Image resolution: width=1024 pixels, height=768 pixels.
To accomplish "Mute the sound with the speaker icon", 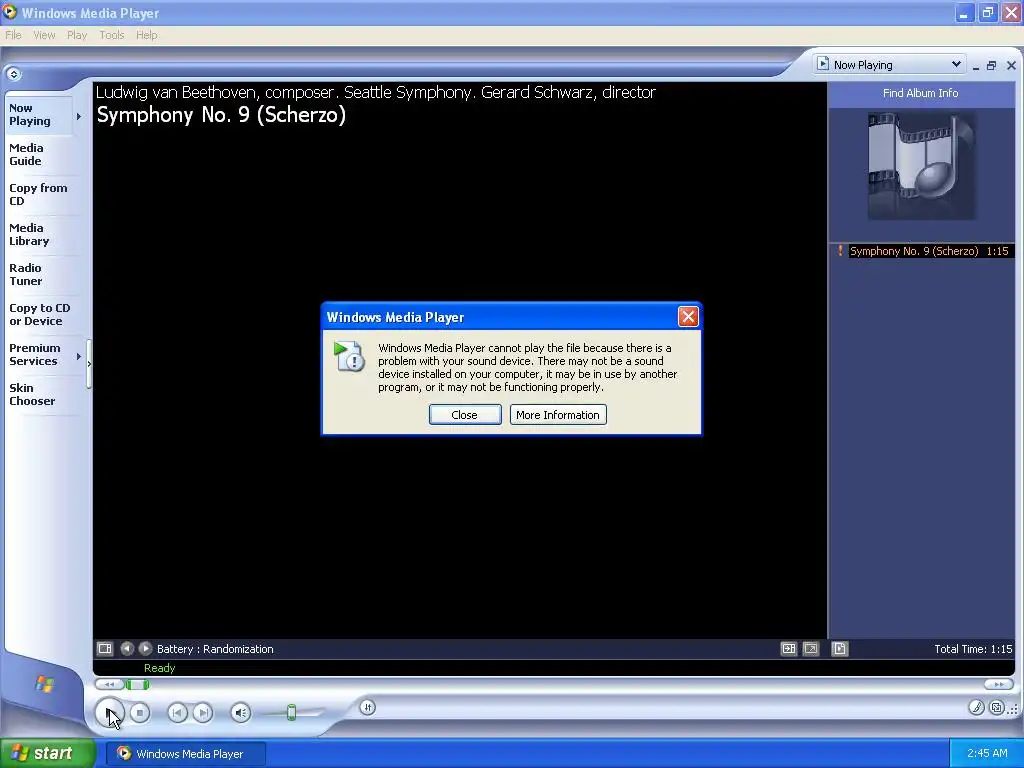I will point(241,712).
